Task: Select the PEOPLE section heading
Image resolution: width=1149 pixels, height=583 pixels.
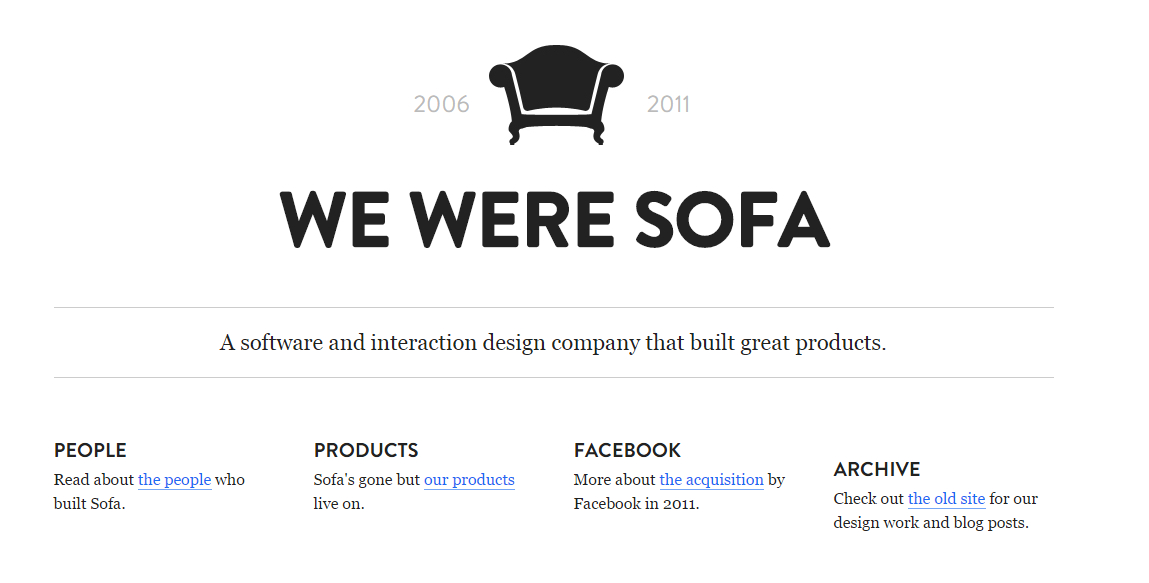Action: (x=90, y=450)
